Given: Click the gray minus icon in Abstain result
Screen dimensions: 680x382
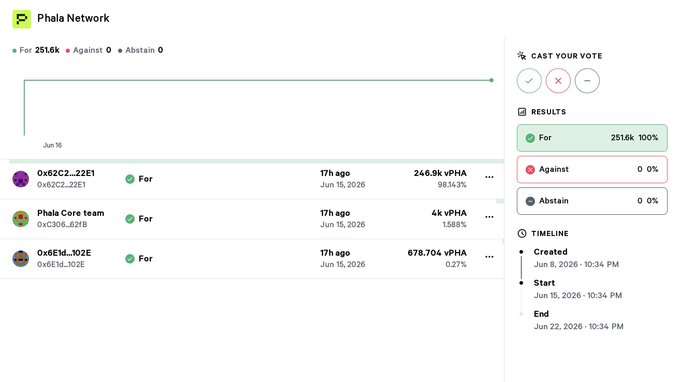Looking at the screenshot, I should pyautogui.click(x=530, y=201).
